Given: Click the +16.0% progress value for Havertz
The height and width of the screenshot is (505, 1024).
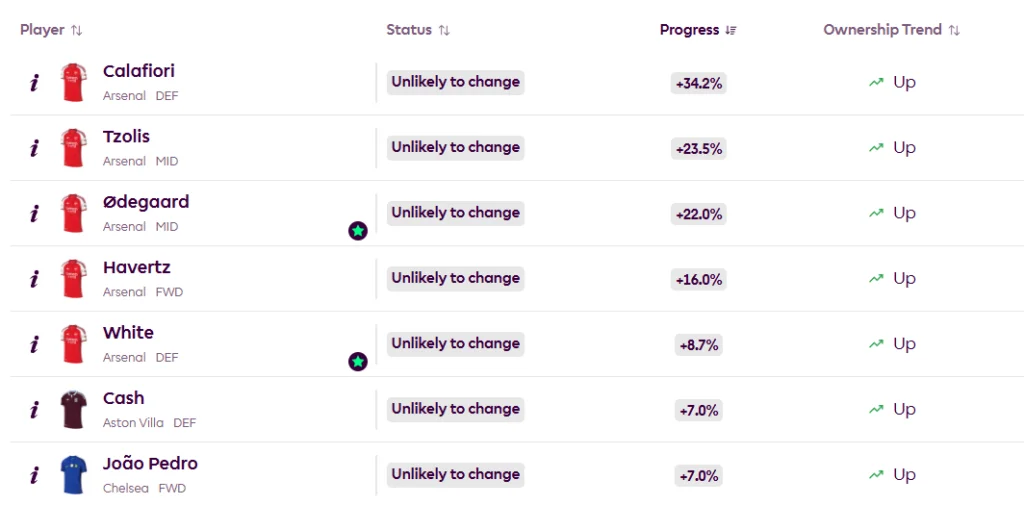Looking at the screenshot, I should click(x=698, y=280).
